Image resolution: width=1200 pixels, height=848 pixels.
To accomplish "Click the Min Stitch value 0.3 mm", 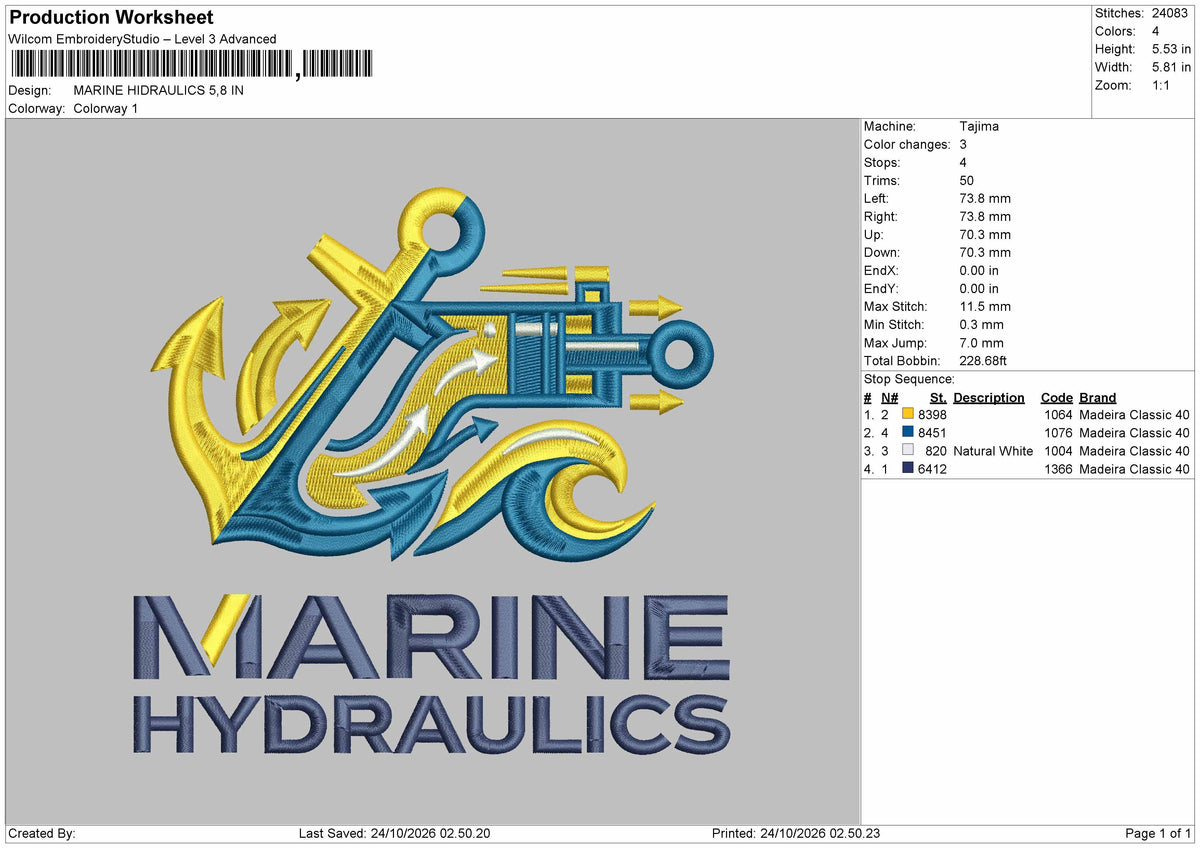I will pyautogui.click(x=981, y=324).
